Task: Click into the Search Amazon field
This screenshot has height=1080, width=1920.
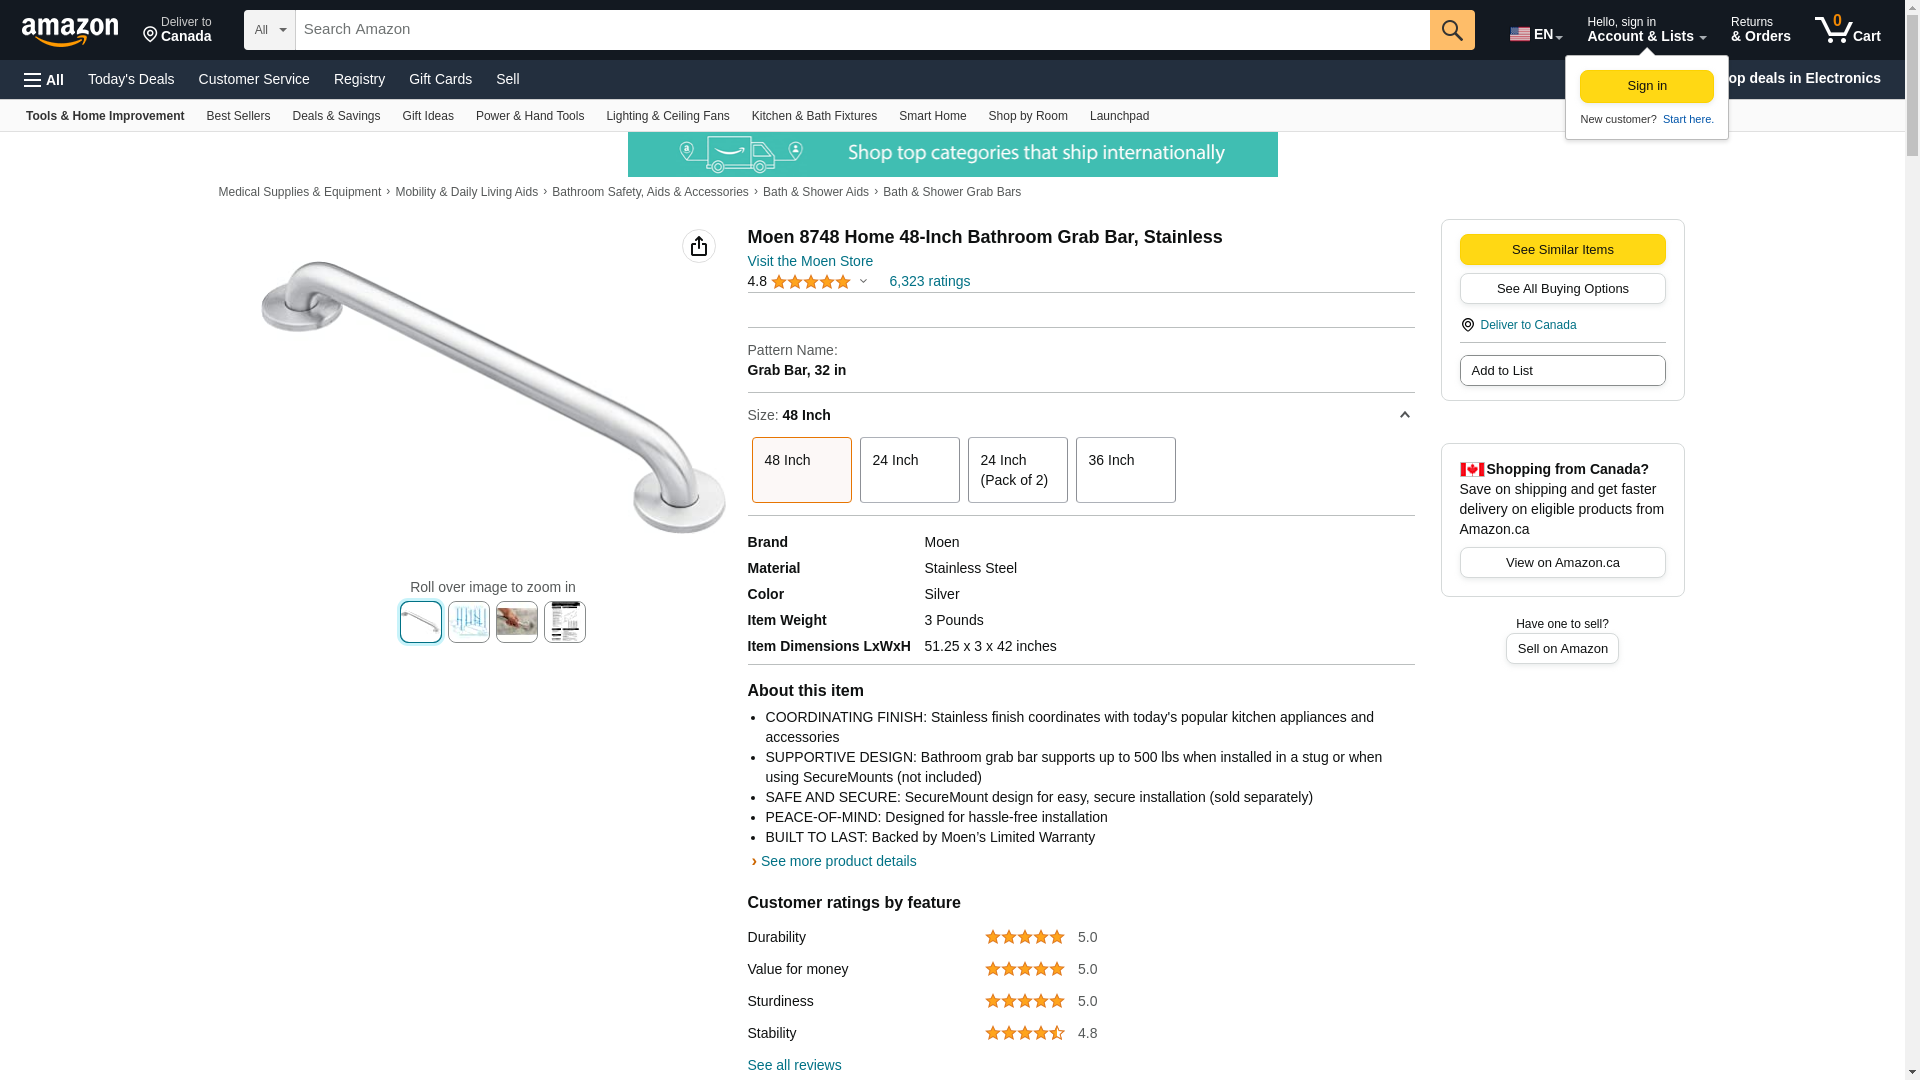Action: pos(862,30)
